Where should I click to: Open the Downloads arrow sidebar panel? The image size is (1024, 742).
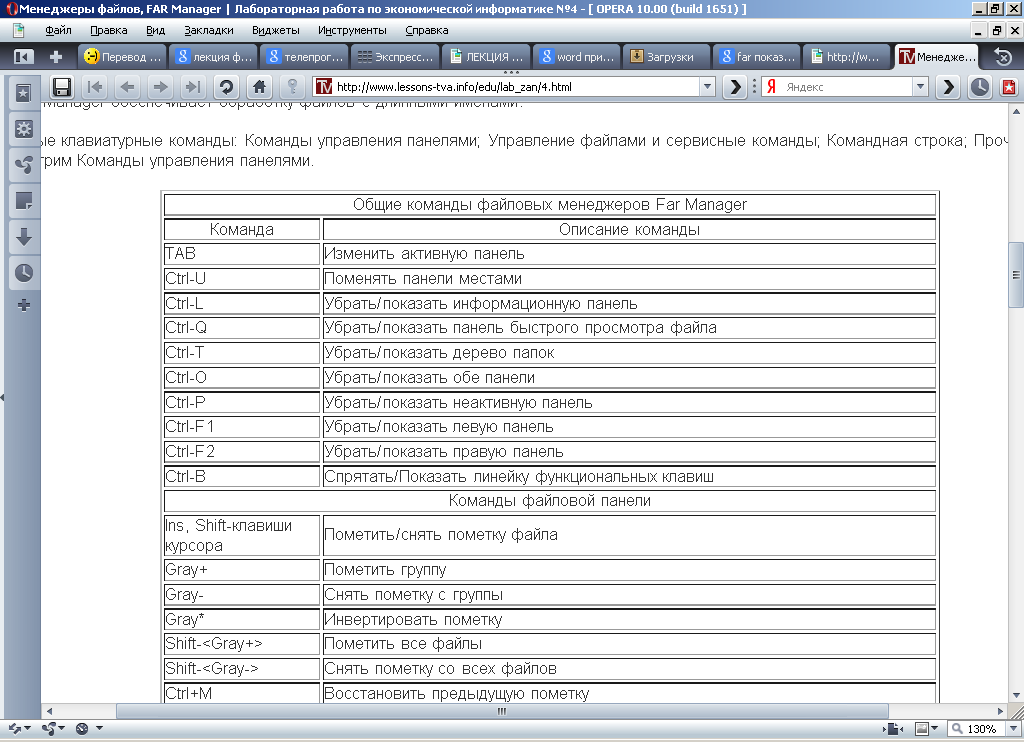click(x=24, y=236)
